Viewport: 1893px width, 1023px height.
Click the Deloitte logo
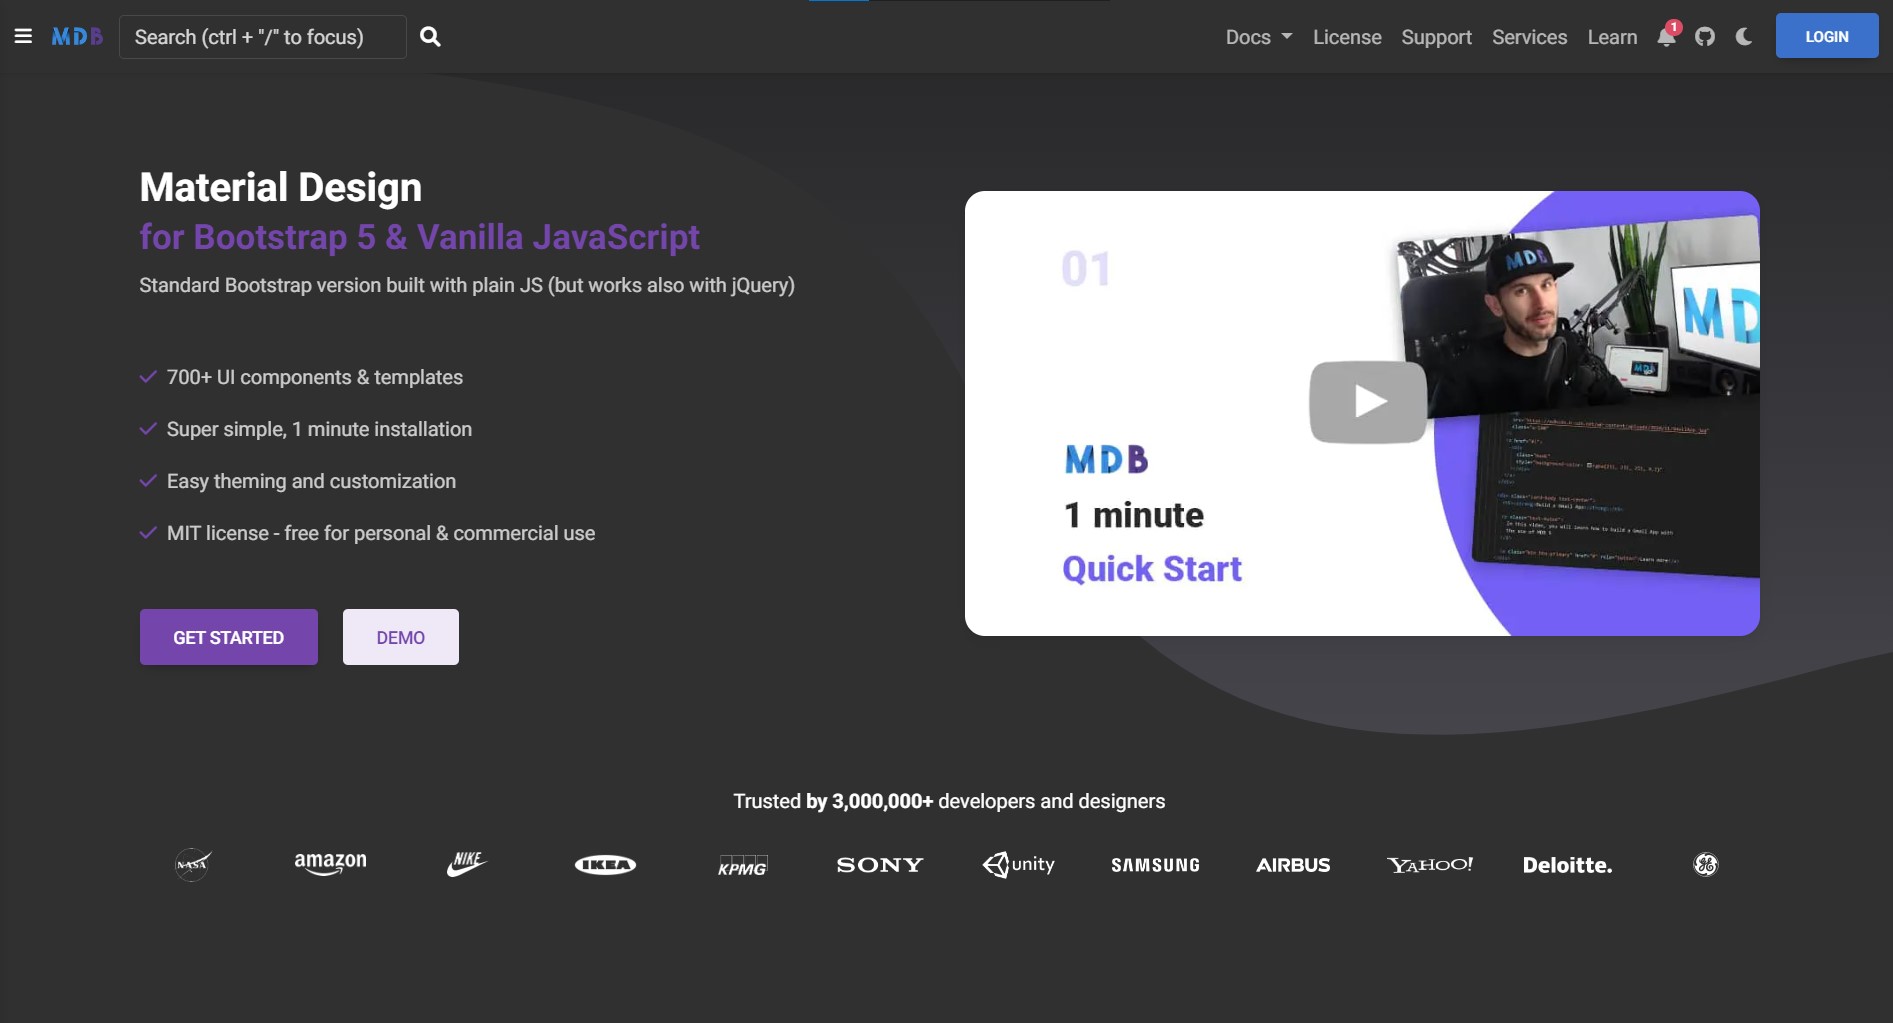1567,865
